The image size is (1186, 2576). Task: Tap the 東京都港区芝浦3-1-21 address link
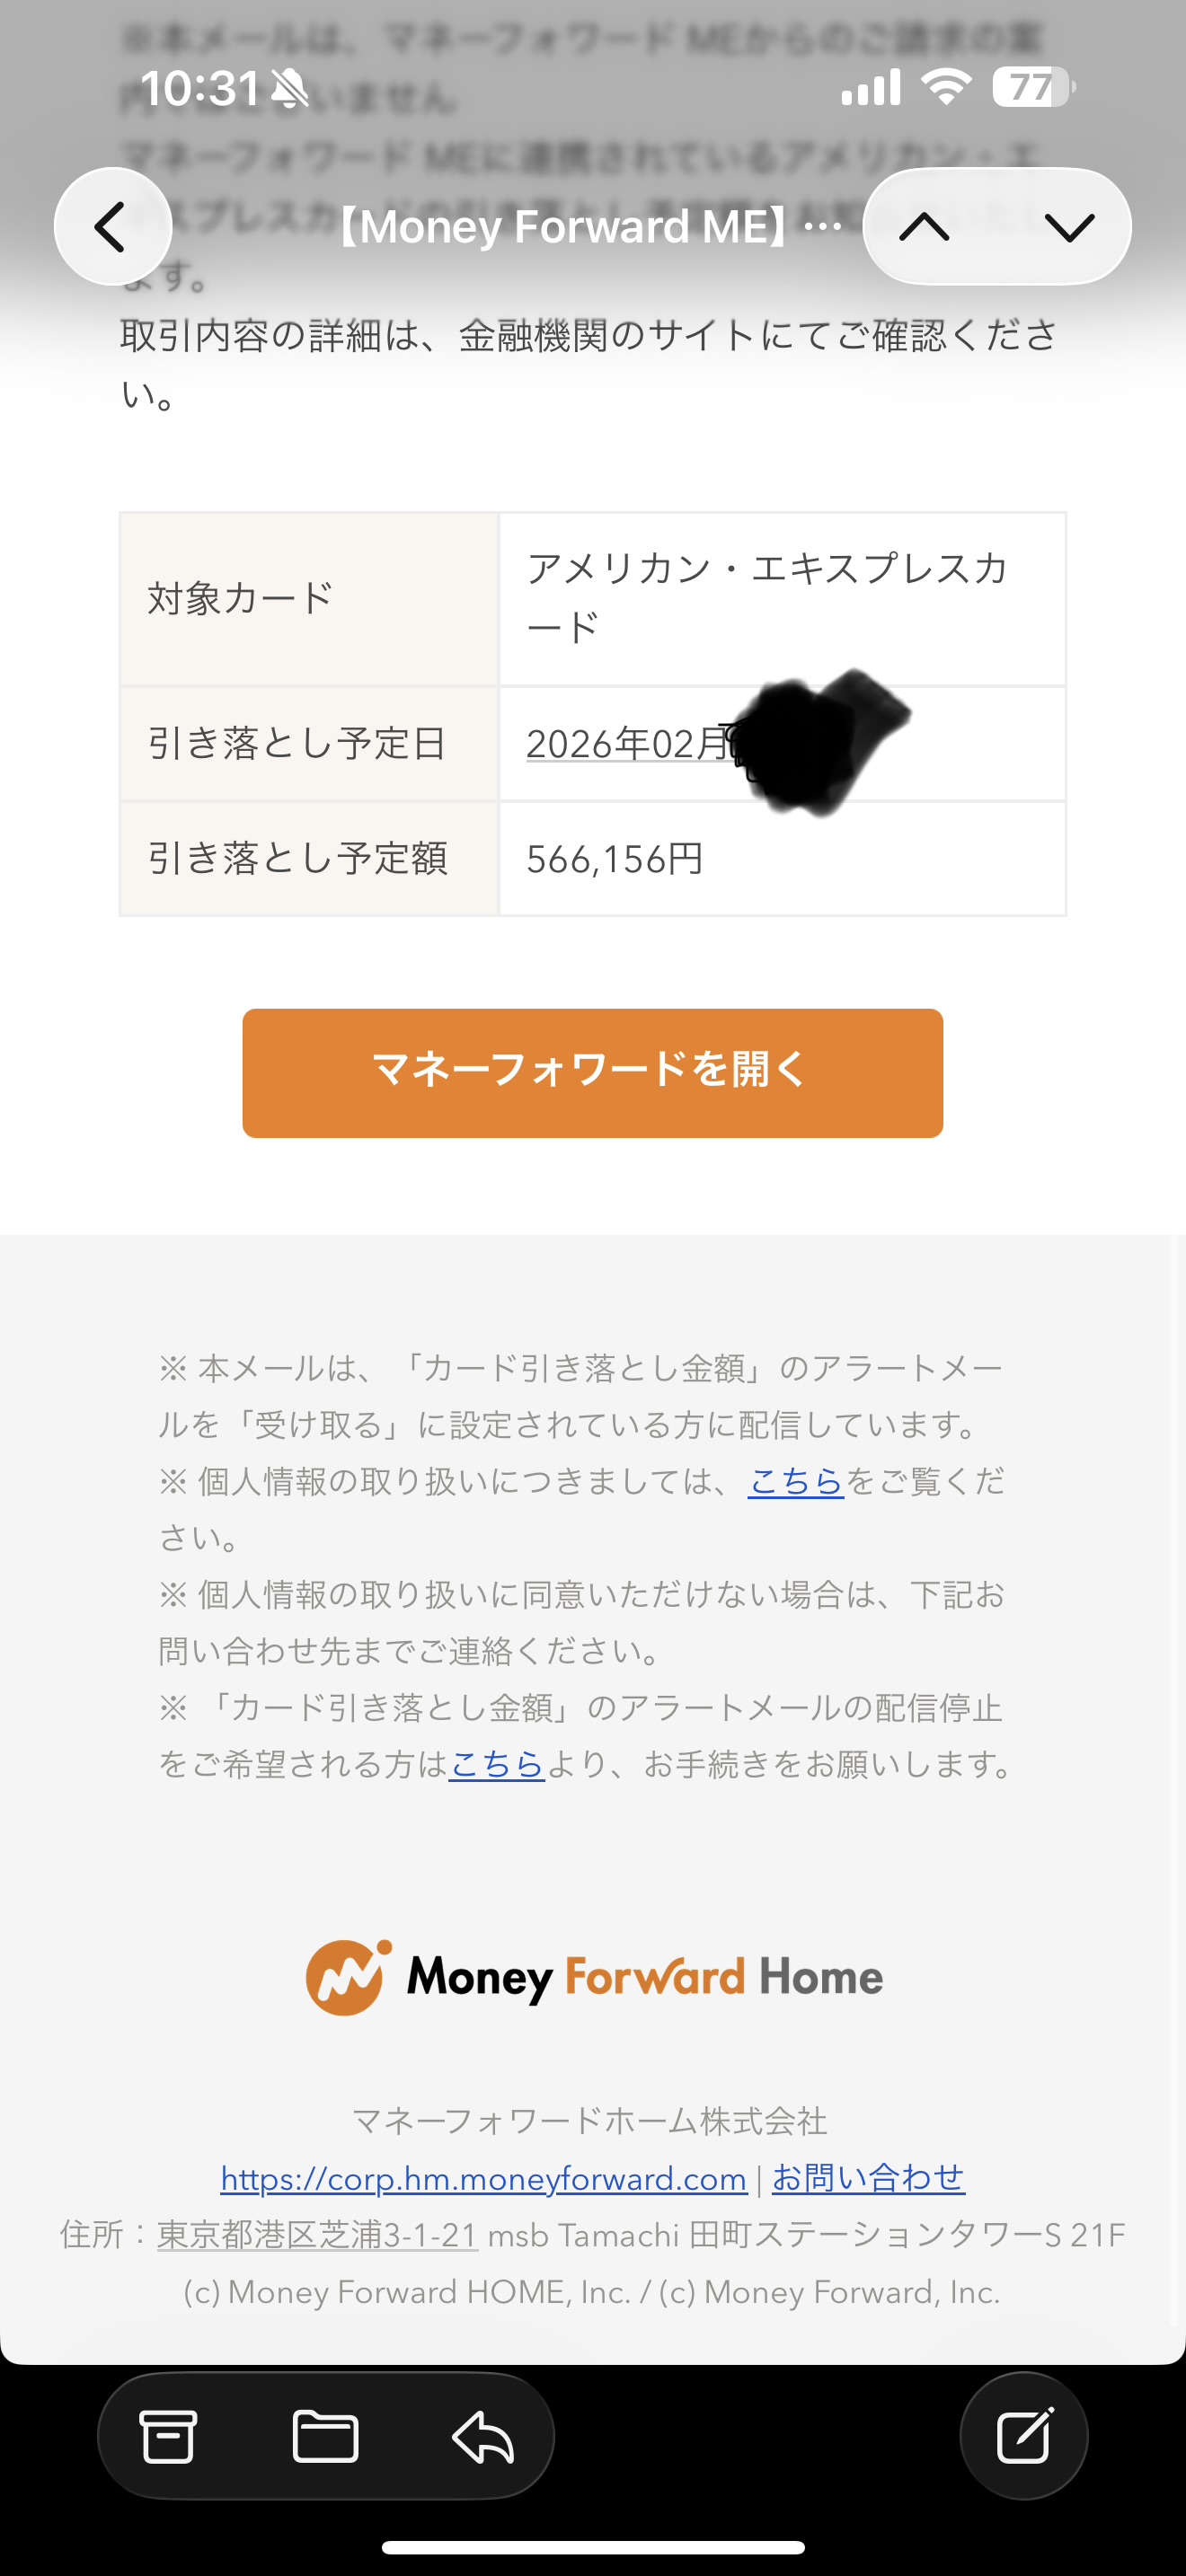[x=317, y=2235]
